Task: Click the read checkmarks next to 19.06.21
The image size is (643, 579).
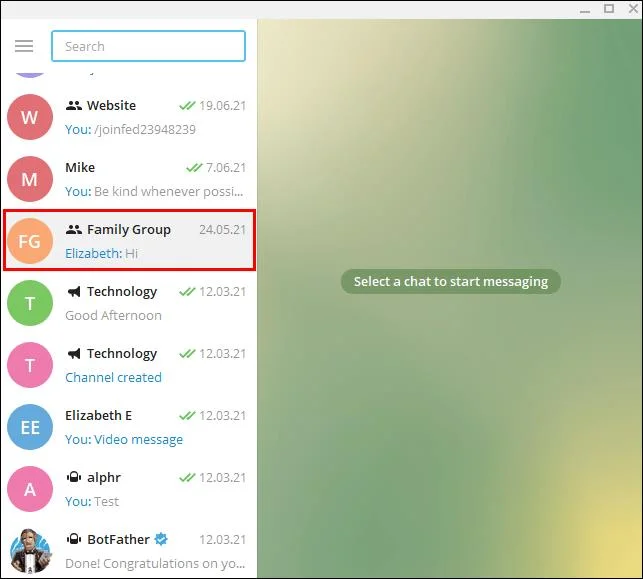Action: coord(187,106)
